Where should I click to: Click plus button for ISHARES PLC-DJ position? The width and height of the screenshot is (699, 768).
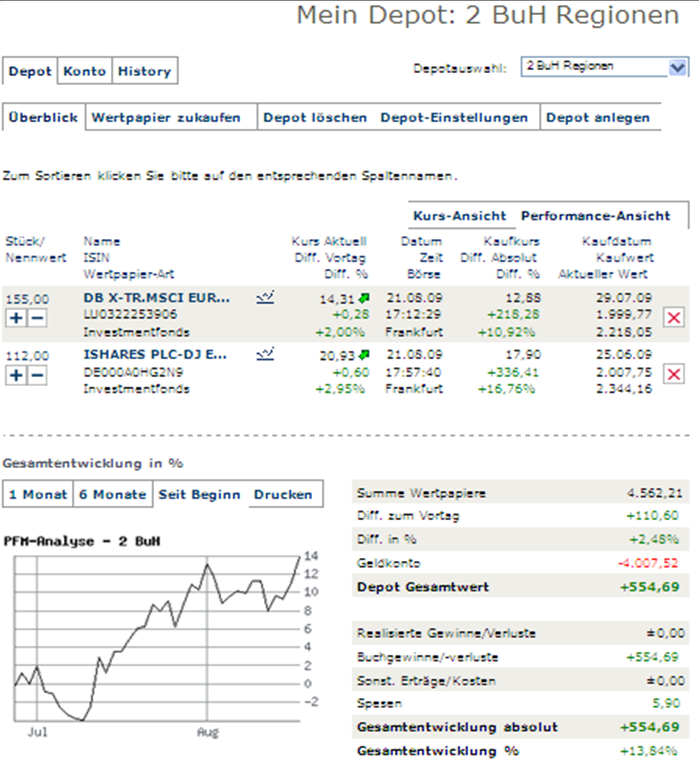[16, 375]
